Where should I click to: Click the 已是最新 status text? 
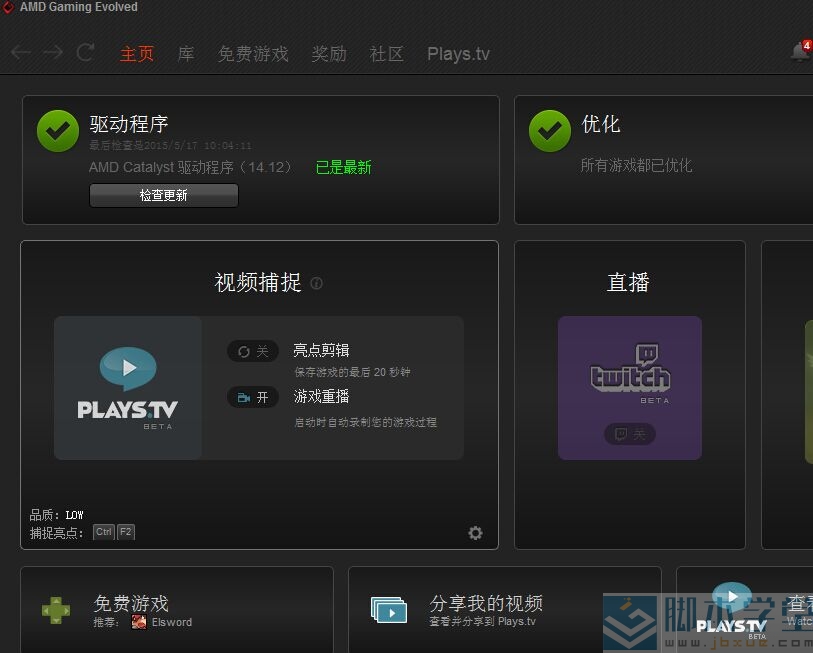click(343, 167)
